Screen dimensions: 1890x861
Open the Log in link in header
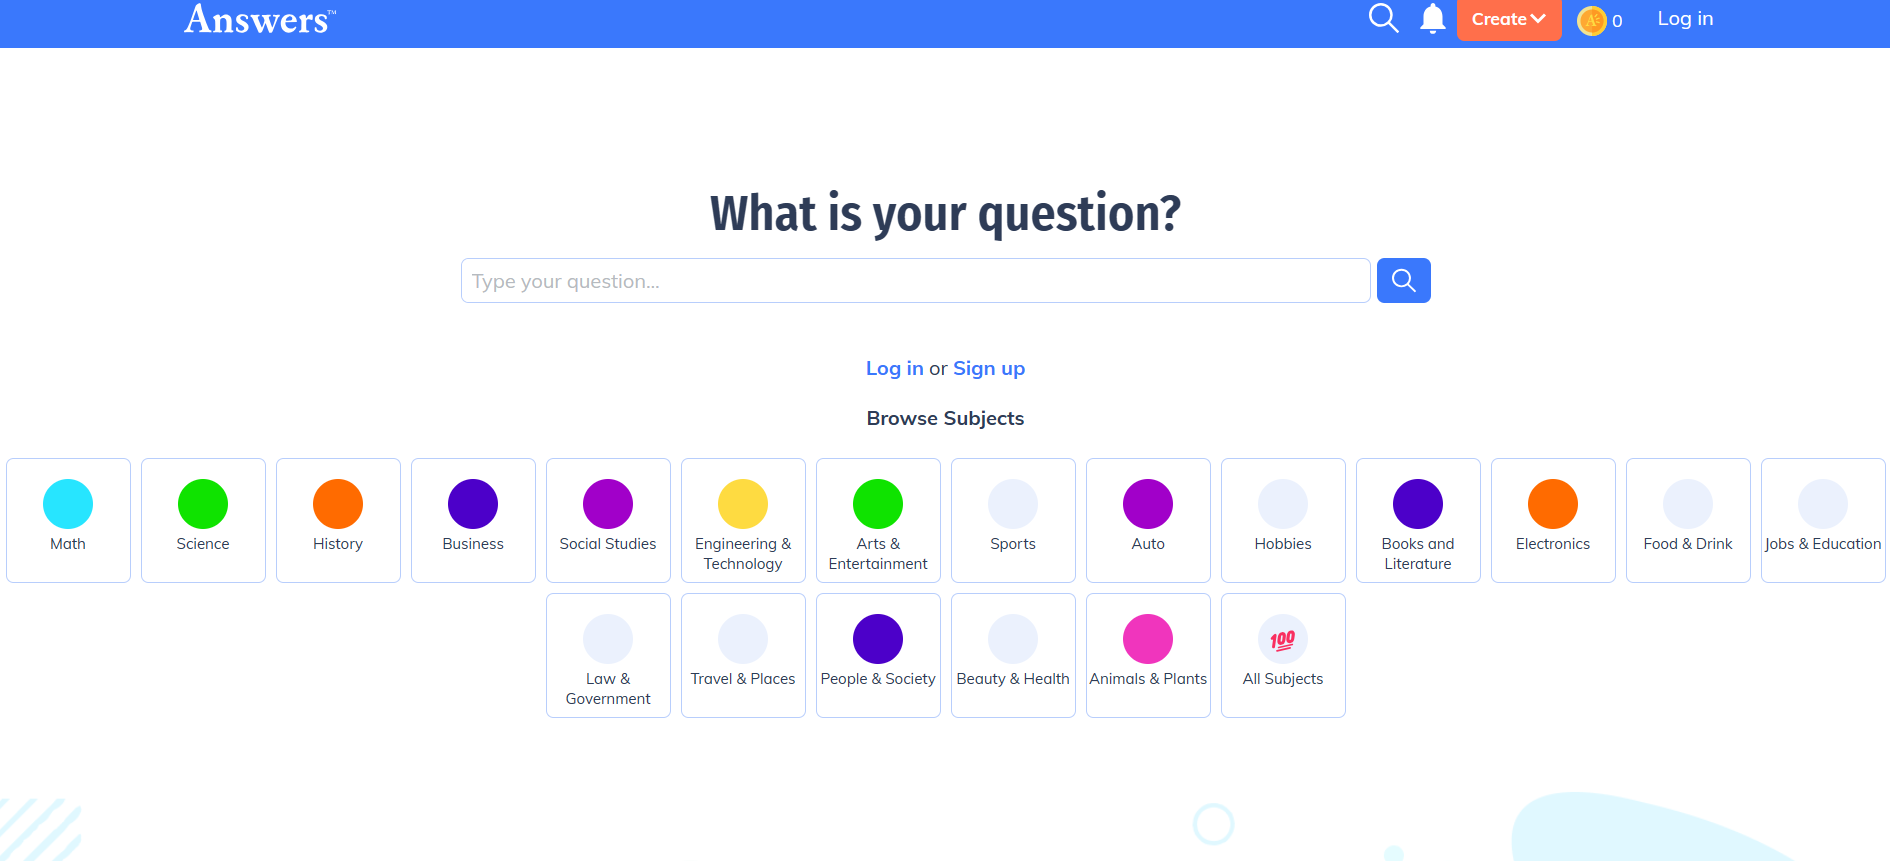[x=1684, y=18]
